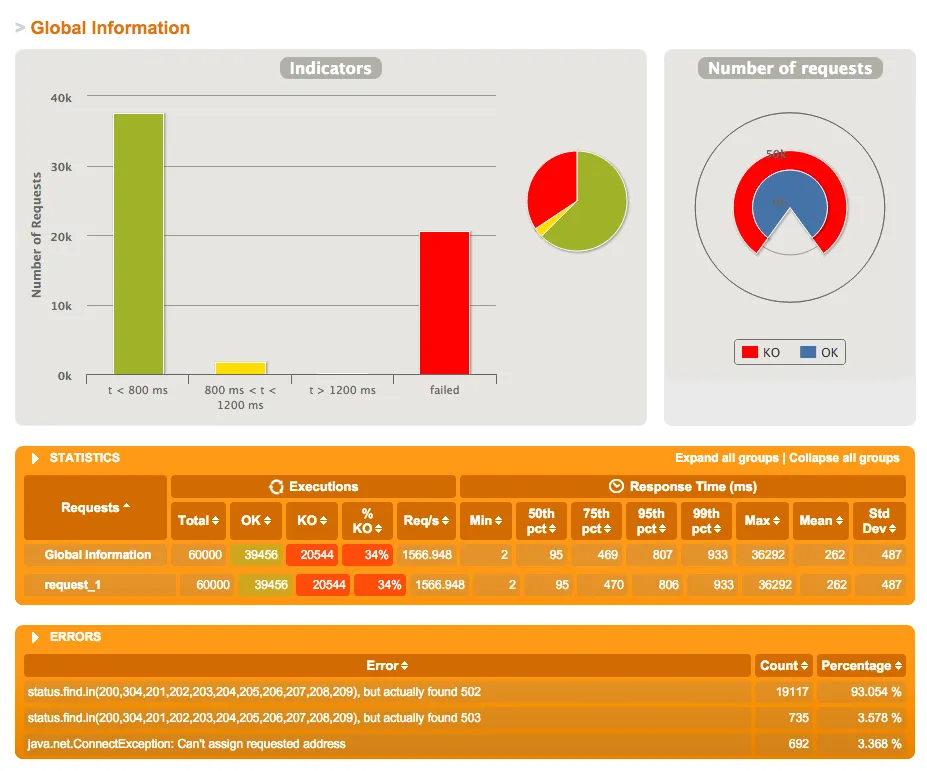Click Expand all groups link
Screen dimensions: 927x771
[x=727, y=458]
